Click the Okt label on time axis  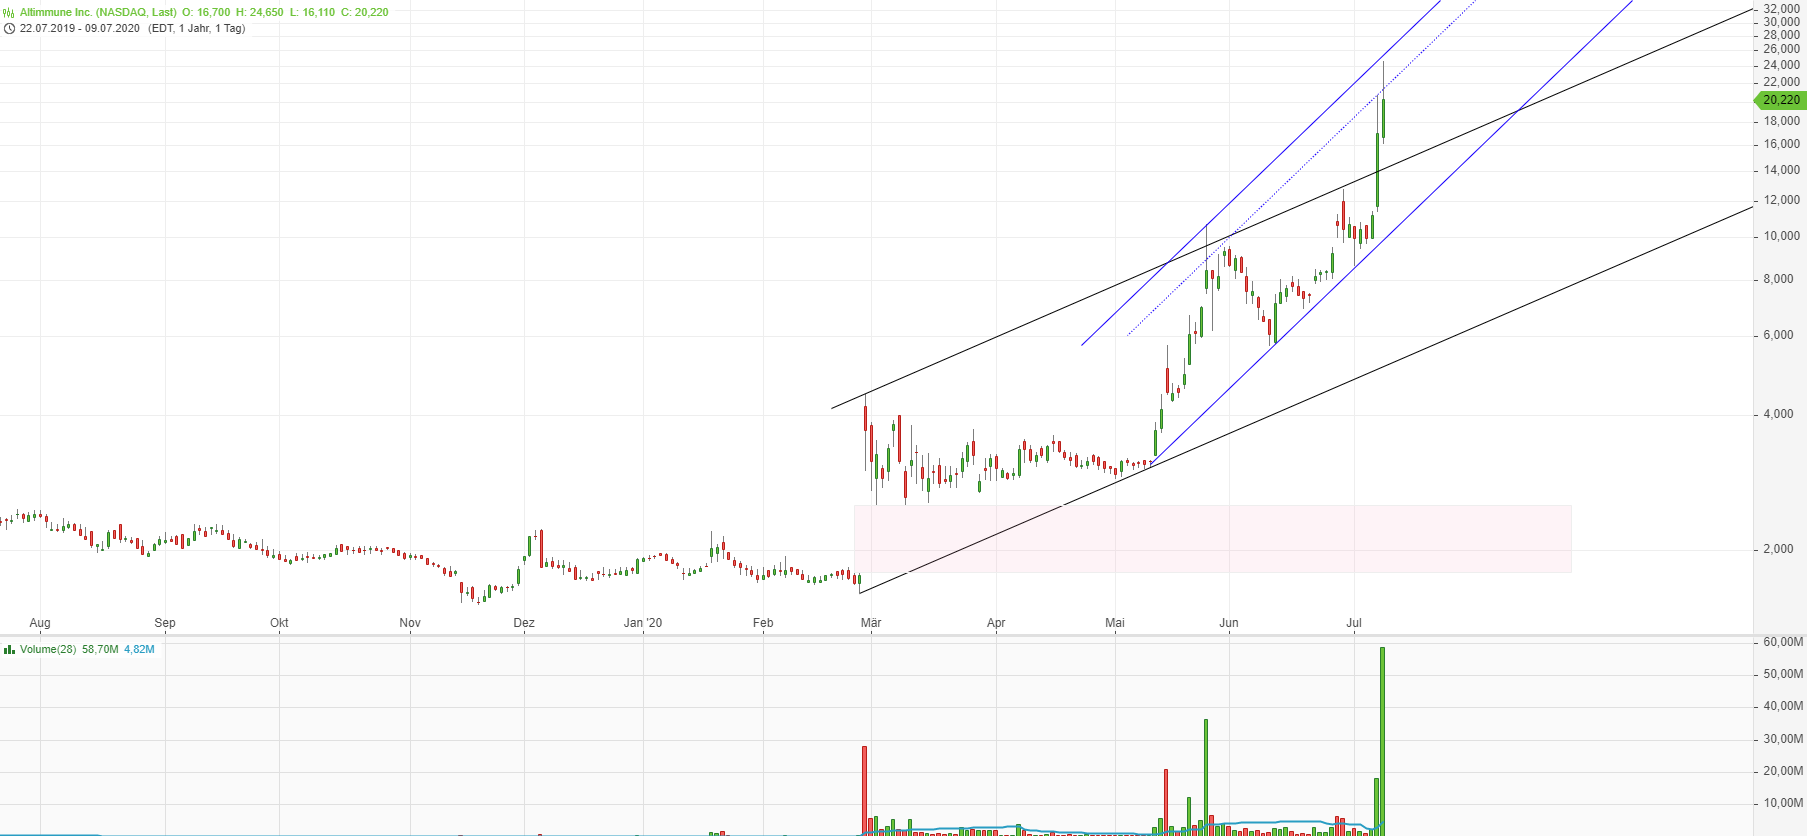point(279,623)
